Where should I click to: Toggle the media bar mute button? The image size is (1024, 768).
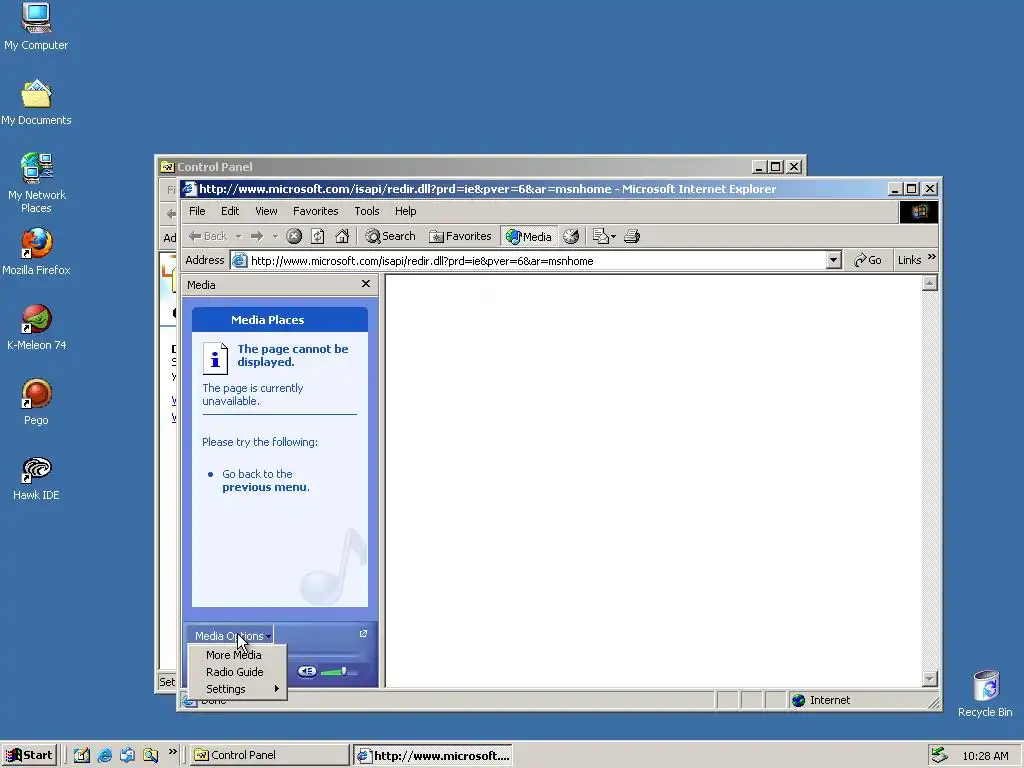click(x=307, y=671)
